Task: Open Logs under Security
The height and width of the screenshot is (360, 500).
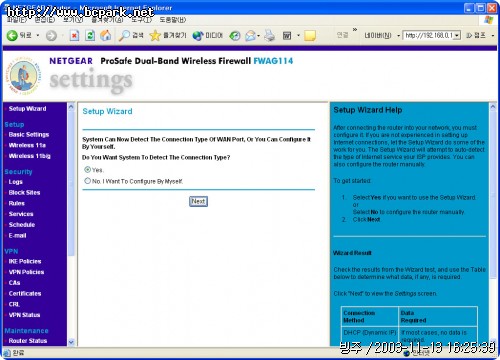Action: coord(15,182)
